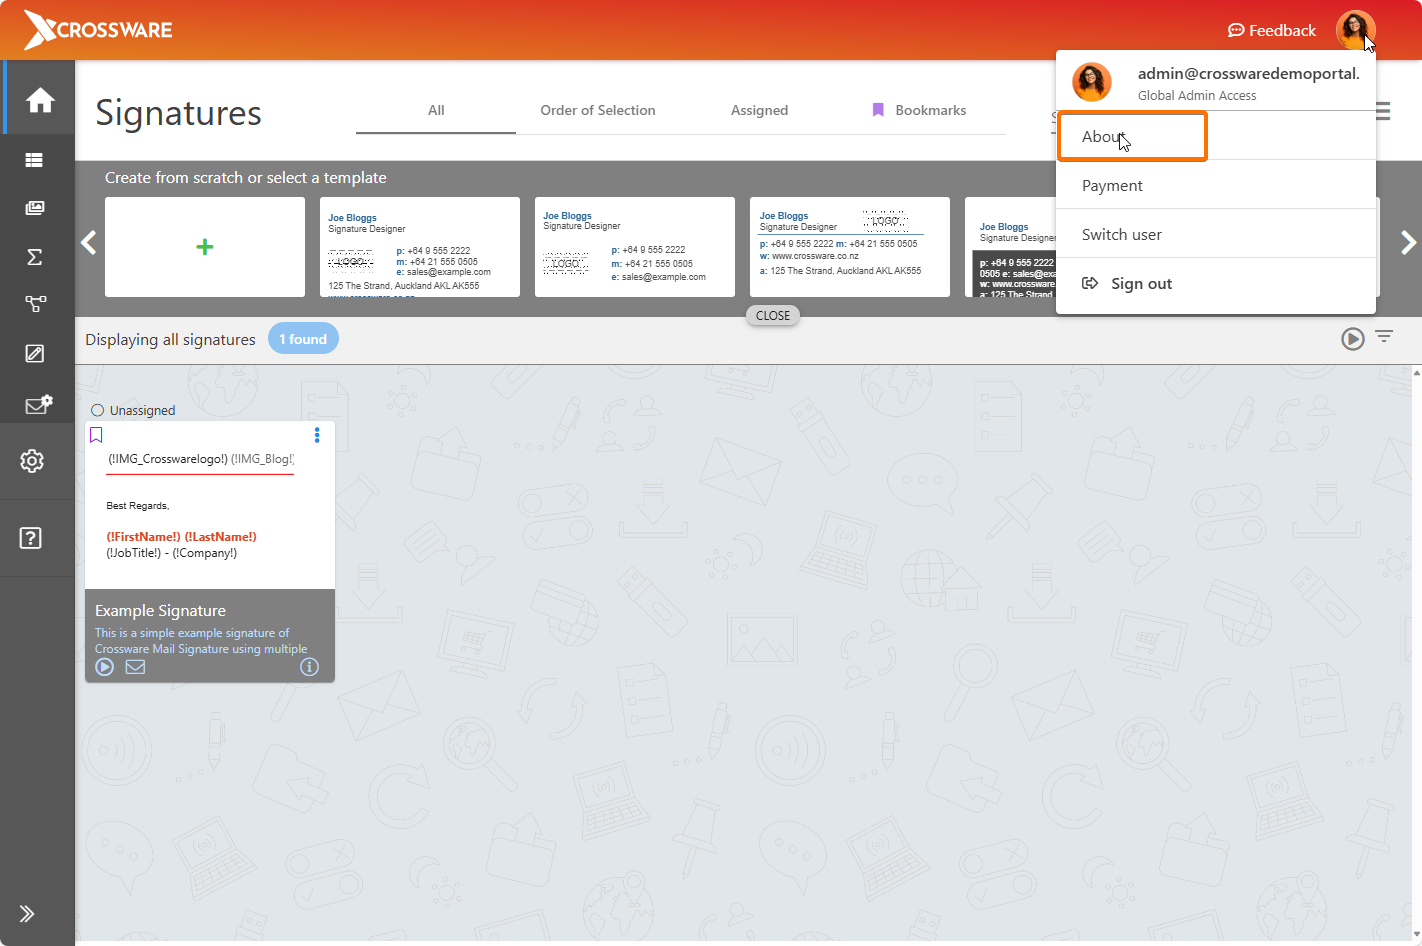The image size is (1422, 946).
Task: Open the Settings gear in sidebar
Action: point(32,461)
